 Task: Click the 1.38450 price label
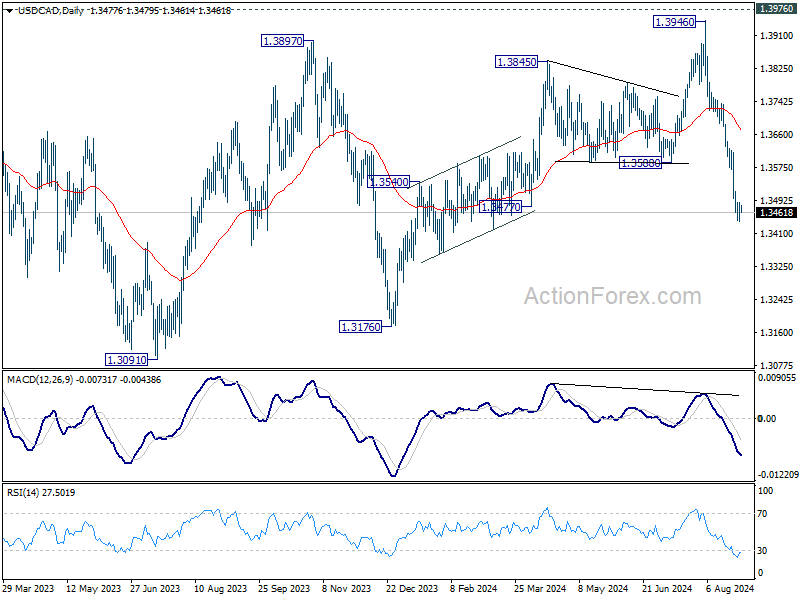tap(516, 62)
